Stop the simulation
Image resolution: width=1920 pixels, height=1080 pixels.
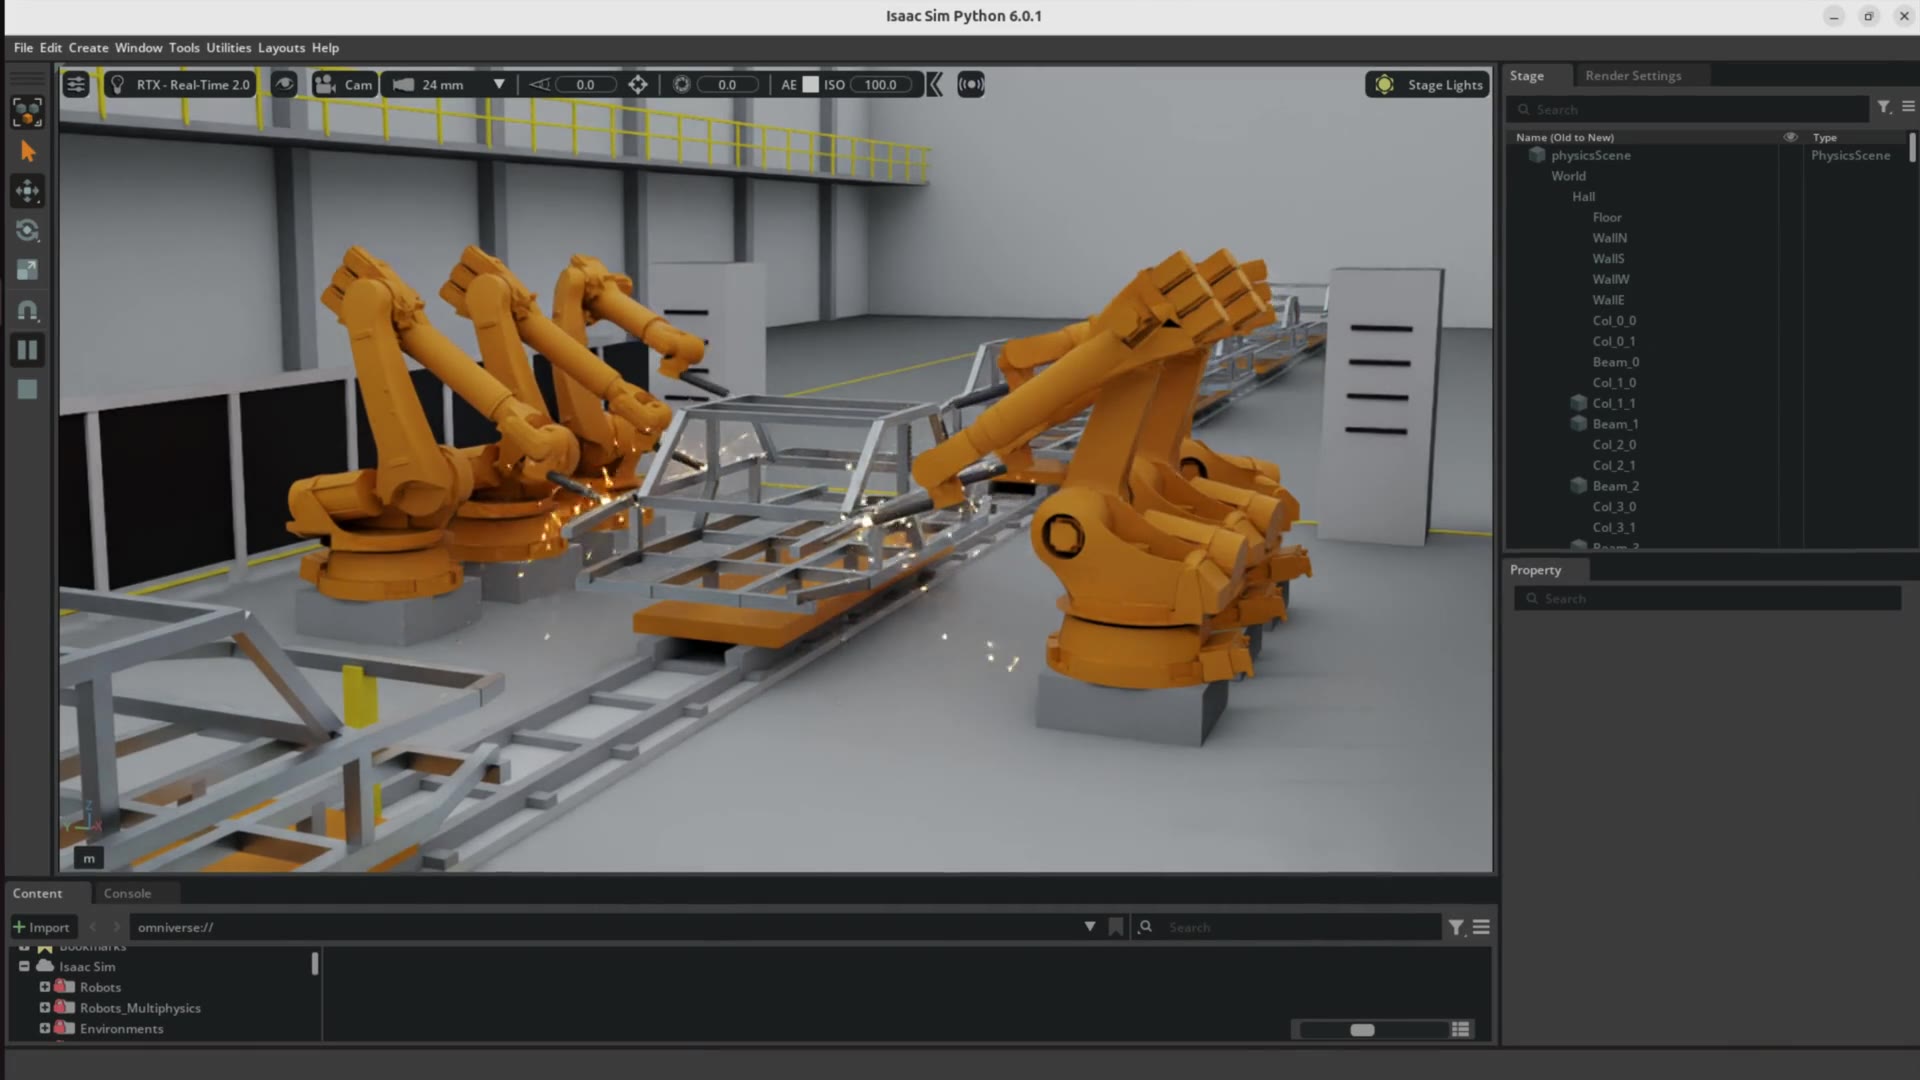click(27, 390)
